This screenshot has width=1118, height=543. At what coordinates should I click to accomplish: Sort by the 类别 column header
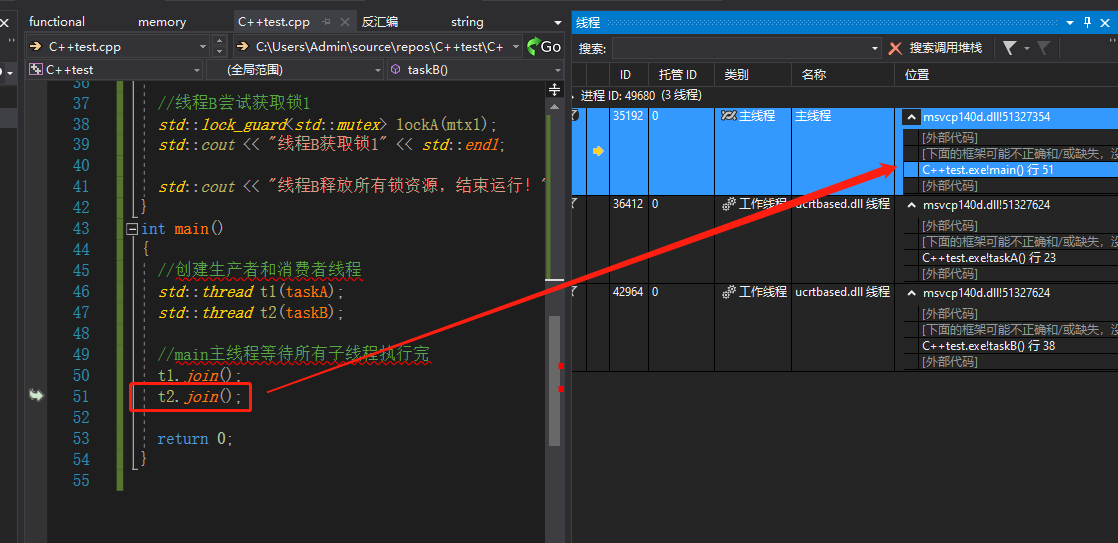coord(752,74)
